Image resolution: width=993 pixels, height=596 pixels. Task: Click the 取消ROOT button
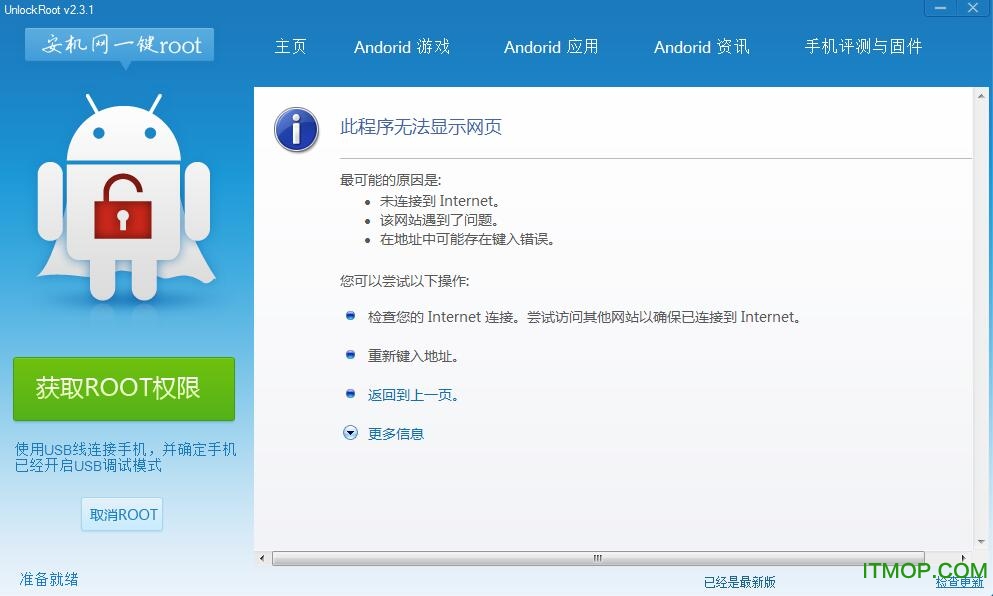click(123, 515)
